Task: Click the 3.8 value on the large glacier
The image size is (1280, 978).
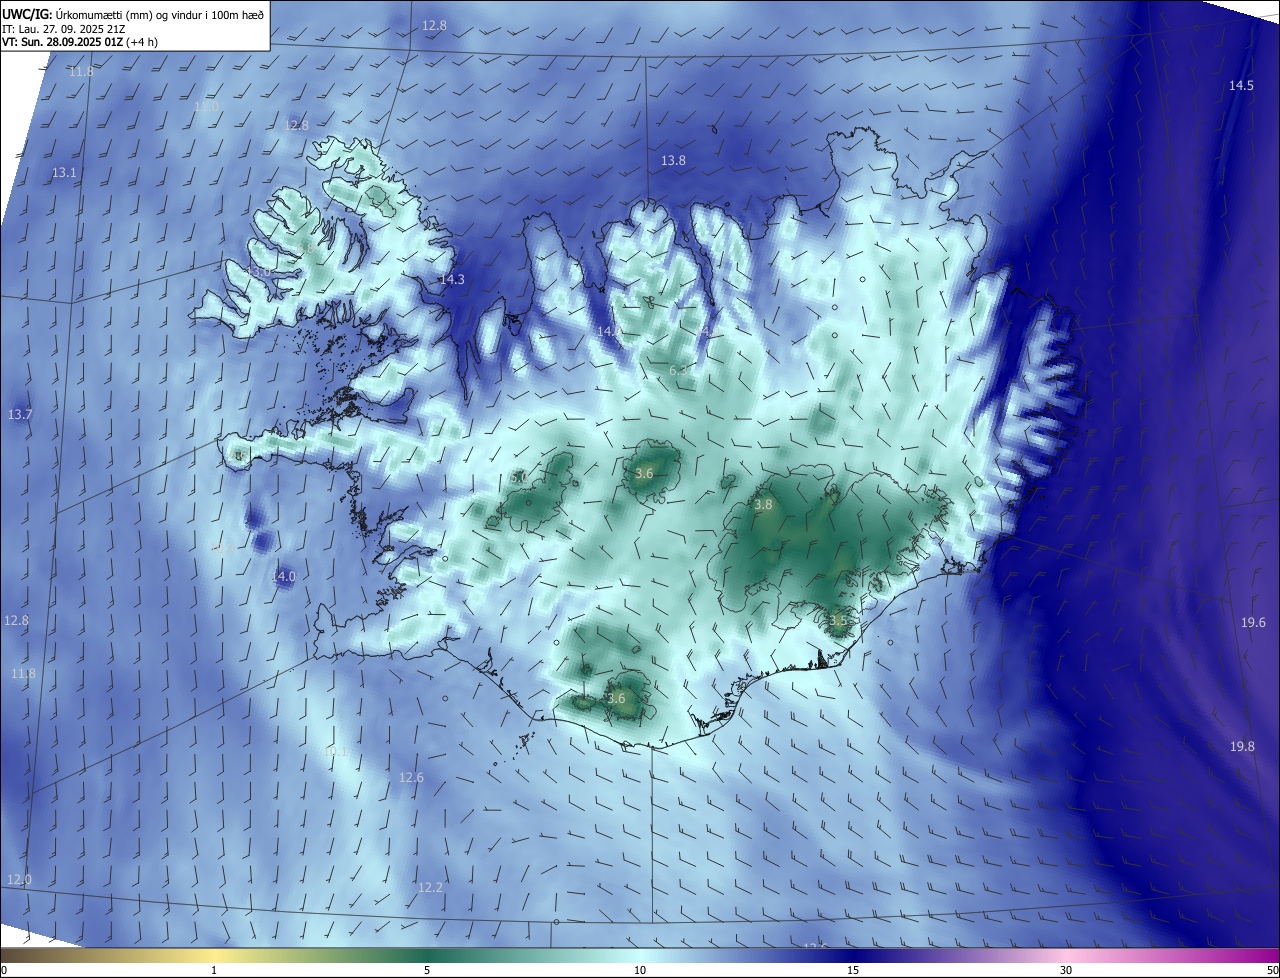Action: [x=763, y=506]
